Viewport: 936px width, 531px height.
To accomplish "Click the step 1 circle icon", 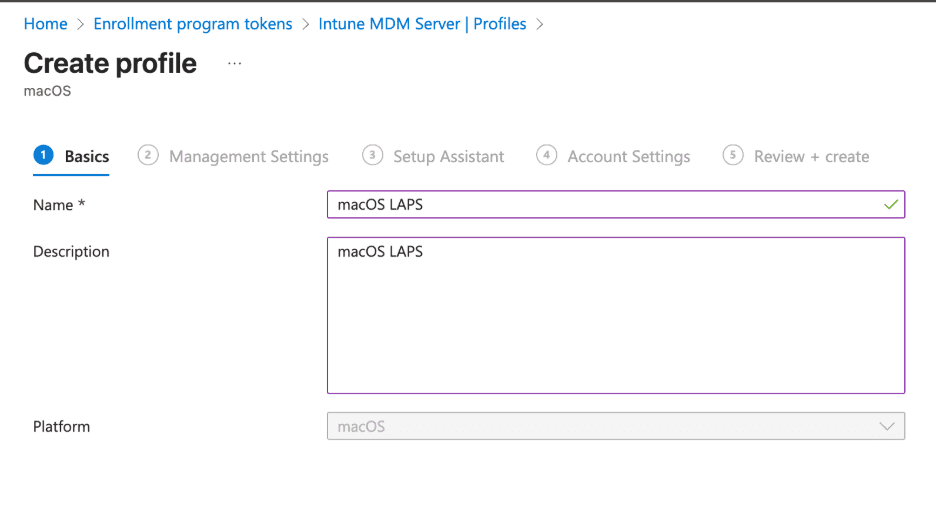I will [43, 155].
